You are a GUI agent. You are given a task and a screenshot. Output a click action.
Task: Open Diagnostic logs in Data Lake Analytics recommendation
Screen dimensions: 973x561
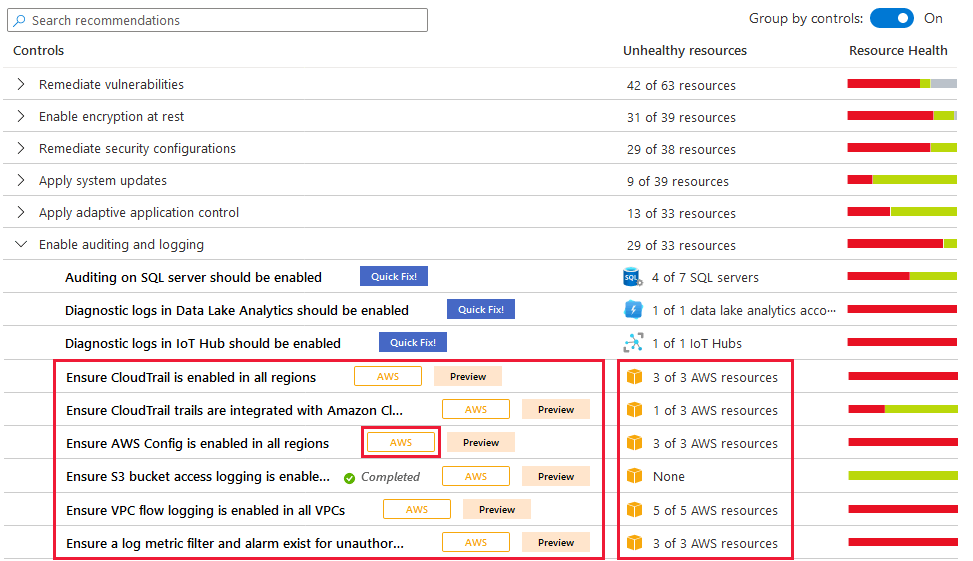pos(236,310)
